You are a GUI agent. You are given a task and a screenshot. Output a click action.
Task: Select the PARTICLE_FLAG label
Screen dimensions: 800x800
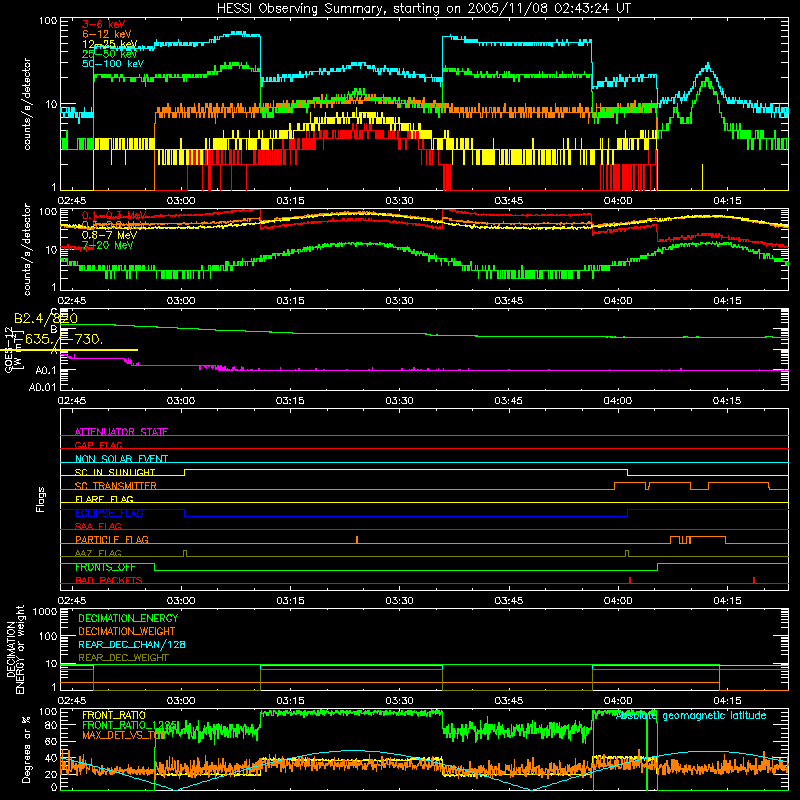click(112, 539)
